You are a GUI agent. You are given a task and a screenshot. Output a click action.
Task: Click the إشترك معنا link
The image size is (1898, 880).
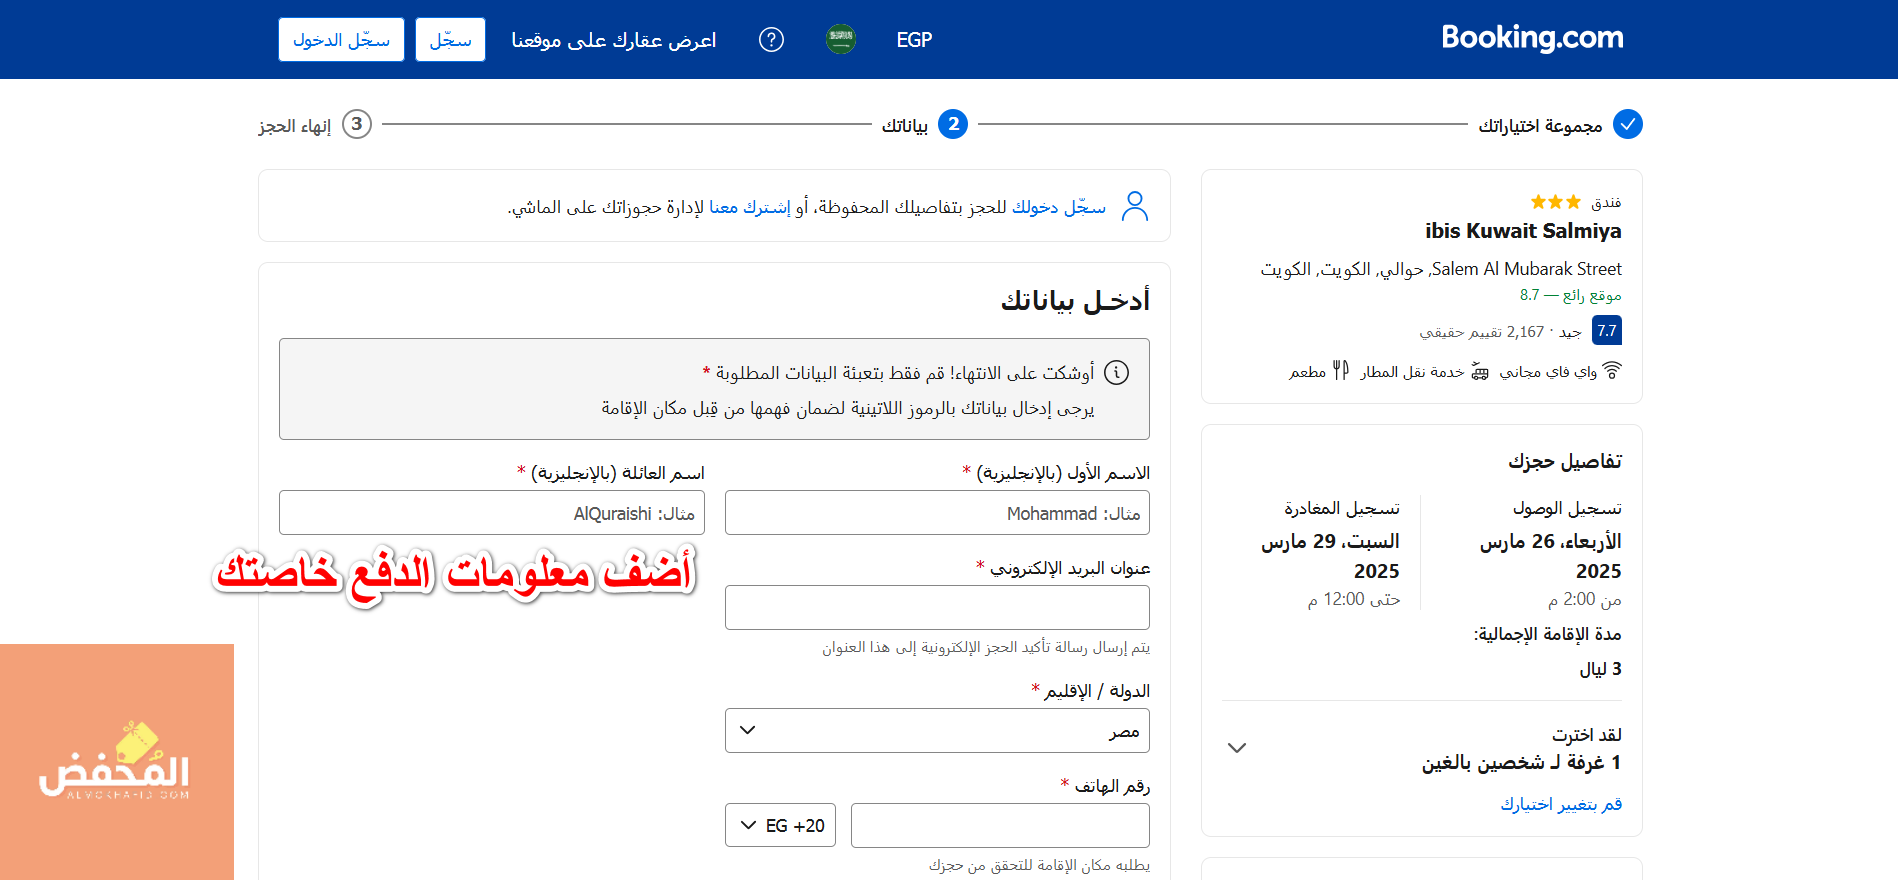(749, 207)
